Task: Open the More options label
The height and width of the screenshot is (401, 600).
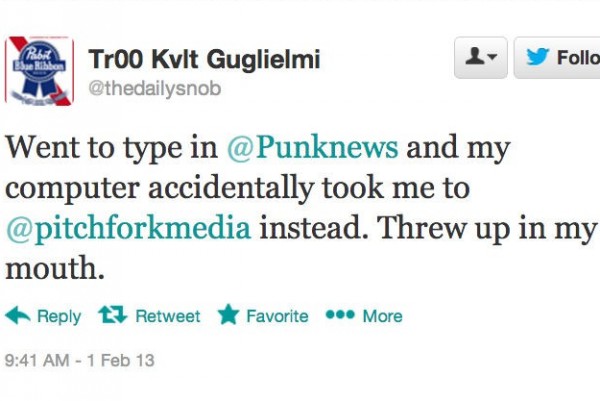Action: pos(382,316)
